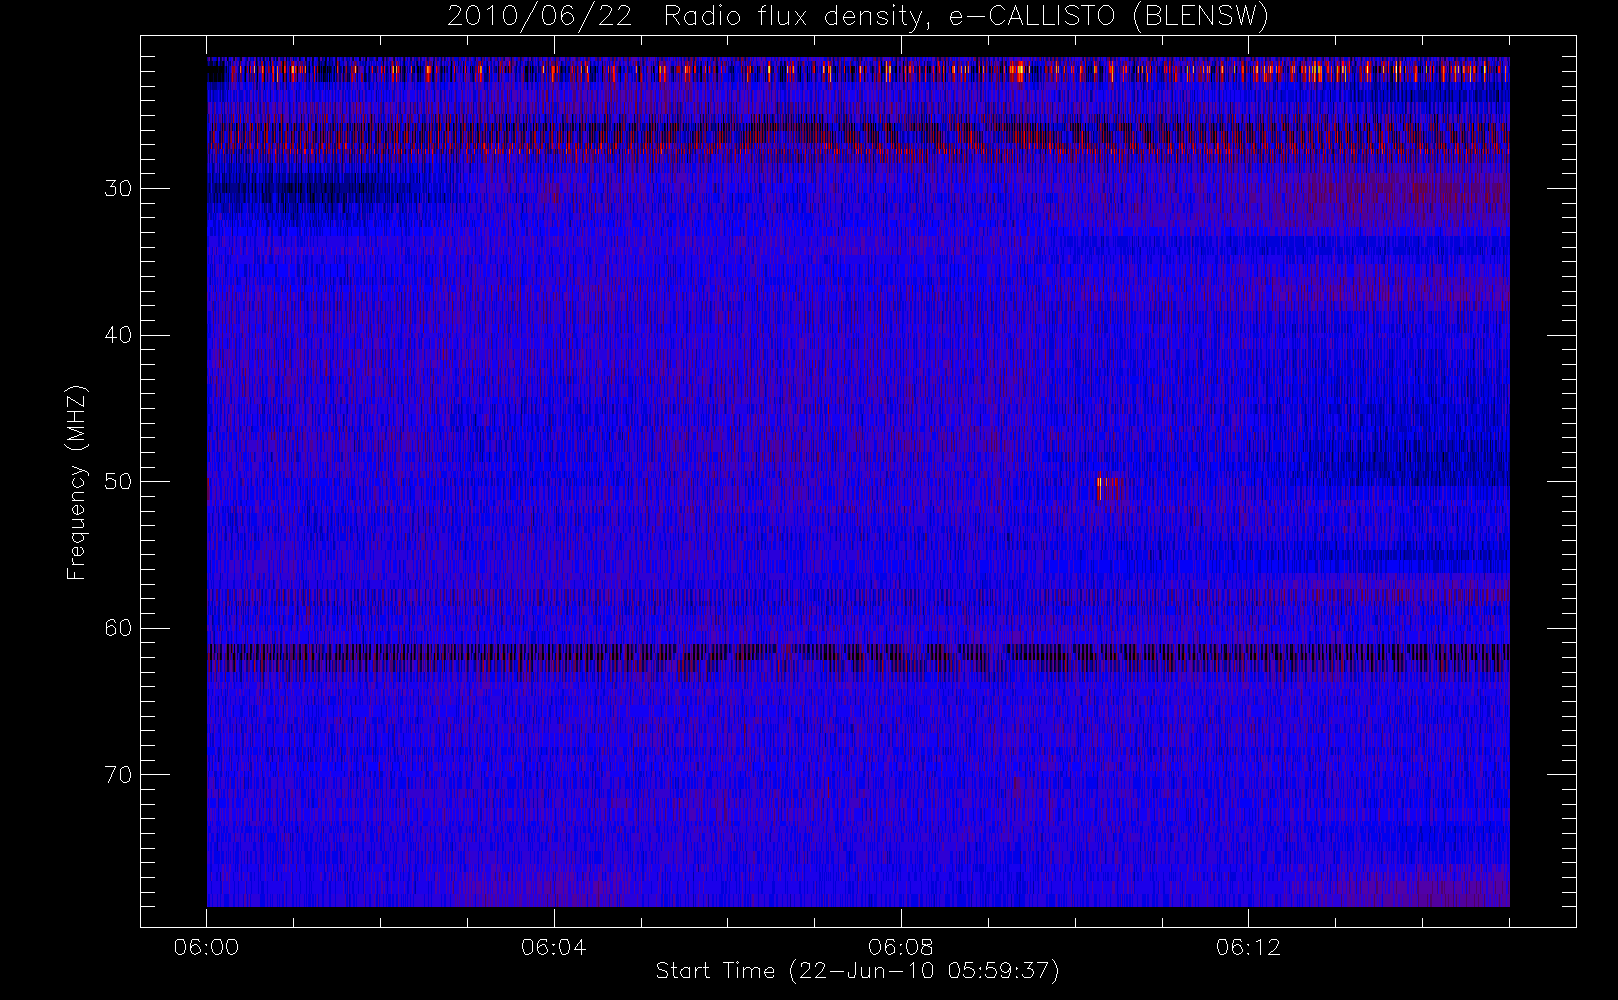The height and width of the screenshot is (1000, 1618).
Task: Click the '30' frequency tick label
Action: point(118,188)
